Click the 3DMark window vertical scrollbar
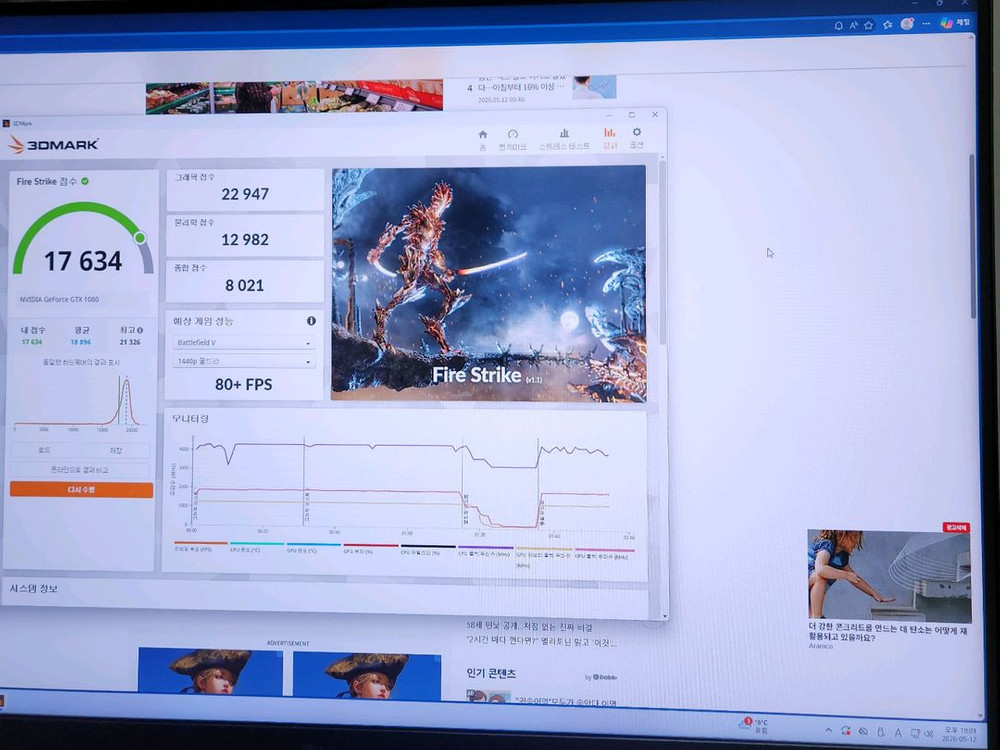This screenshot has width=1000, height=750. [663, 252]
